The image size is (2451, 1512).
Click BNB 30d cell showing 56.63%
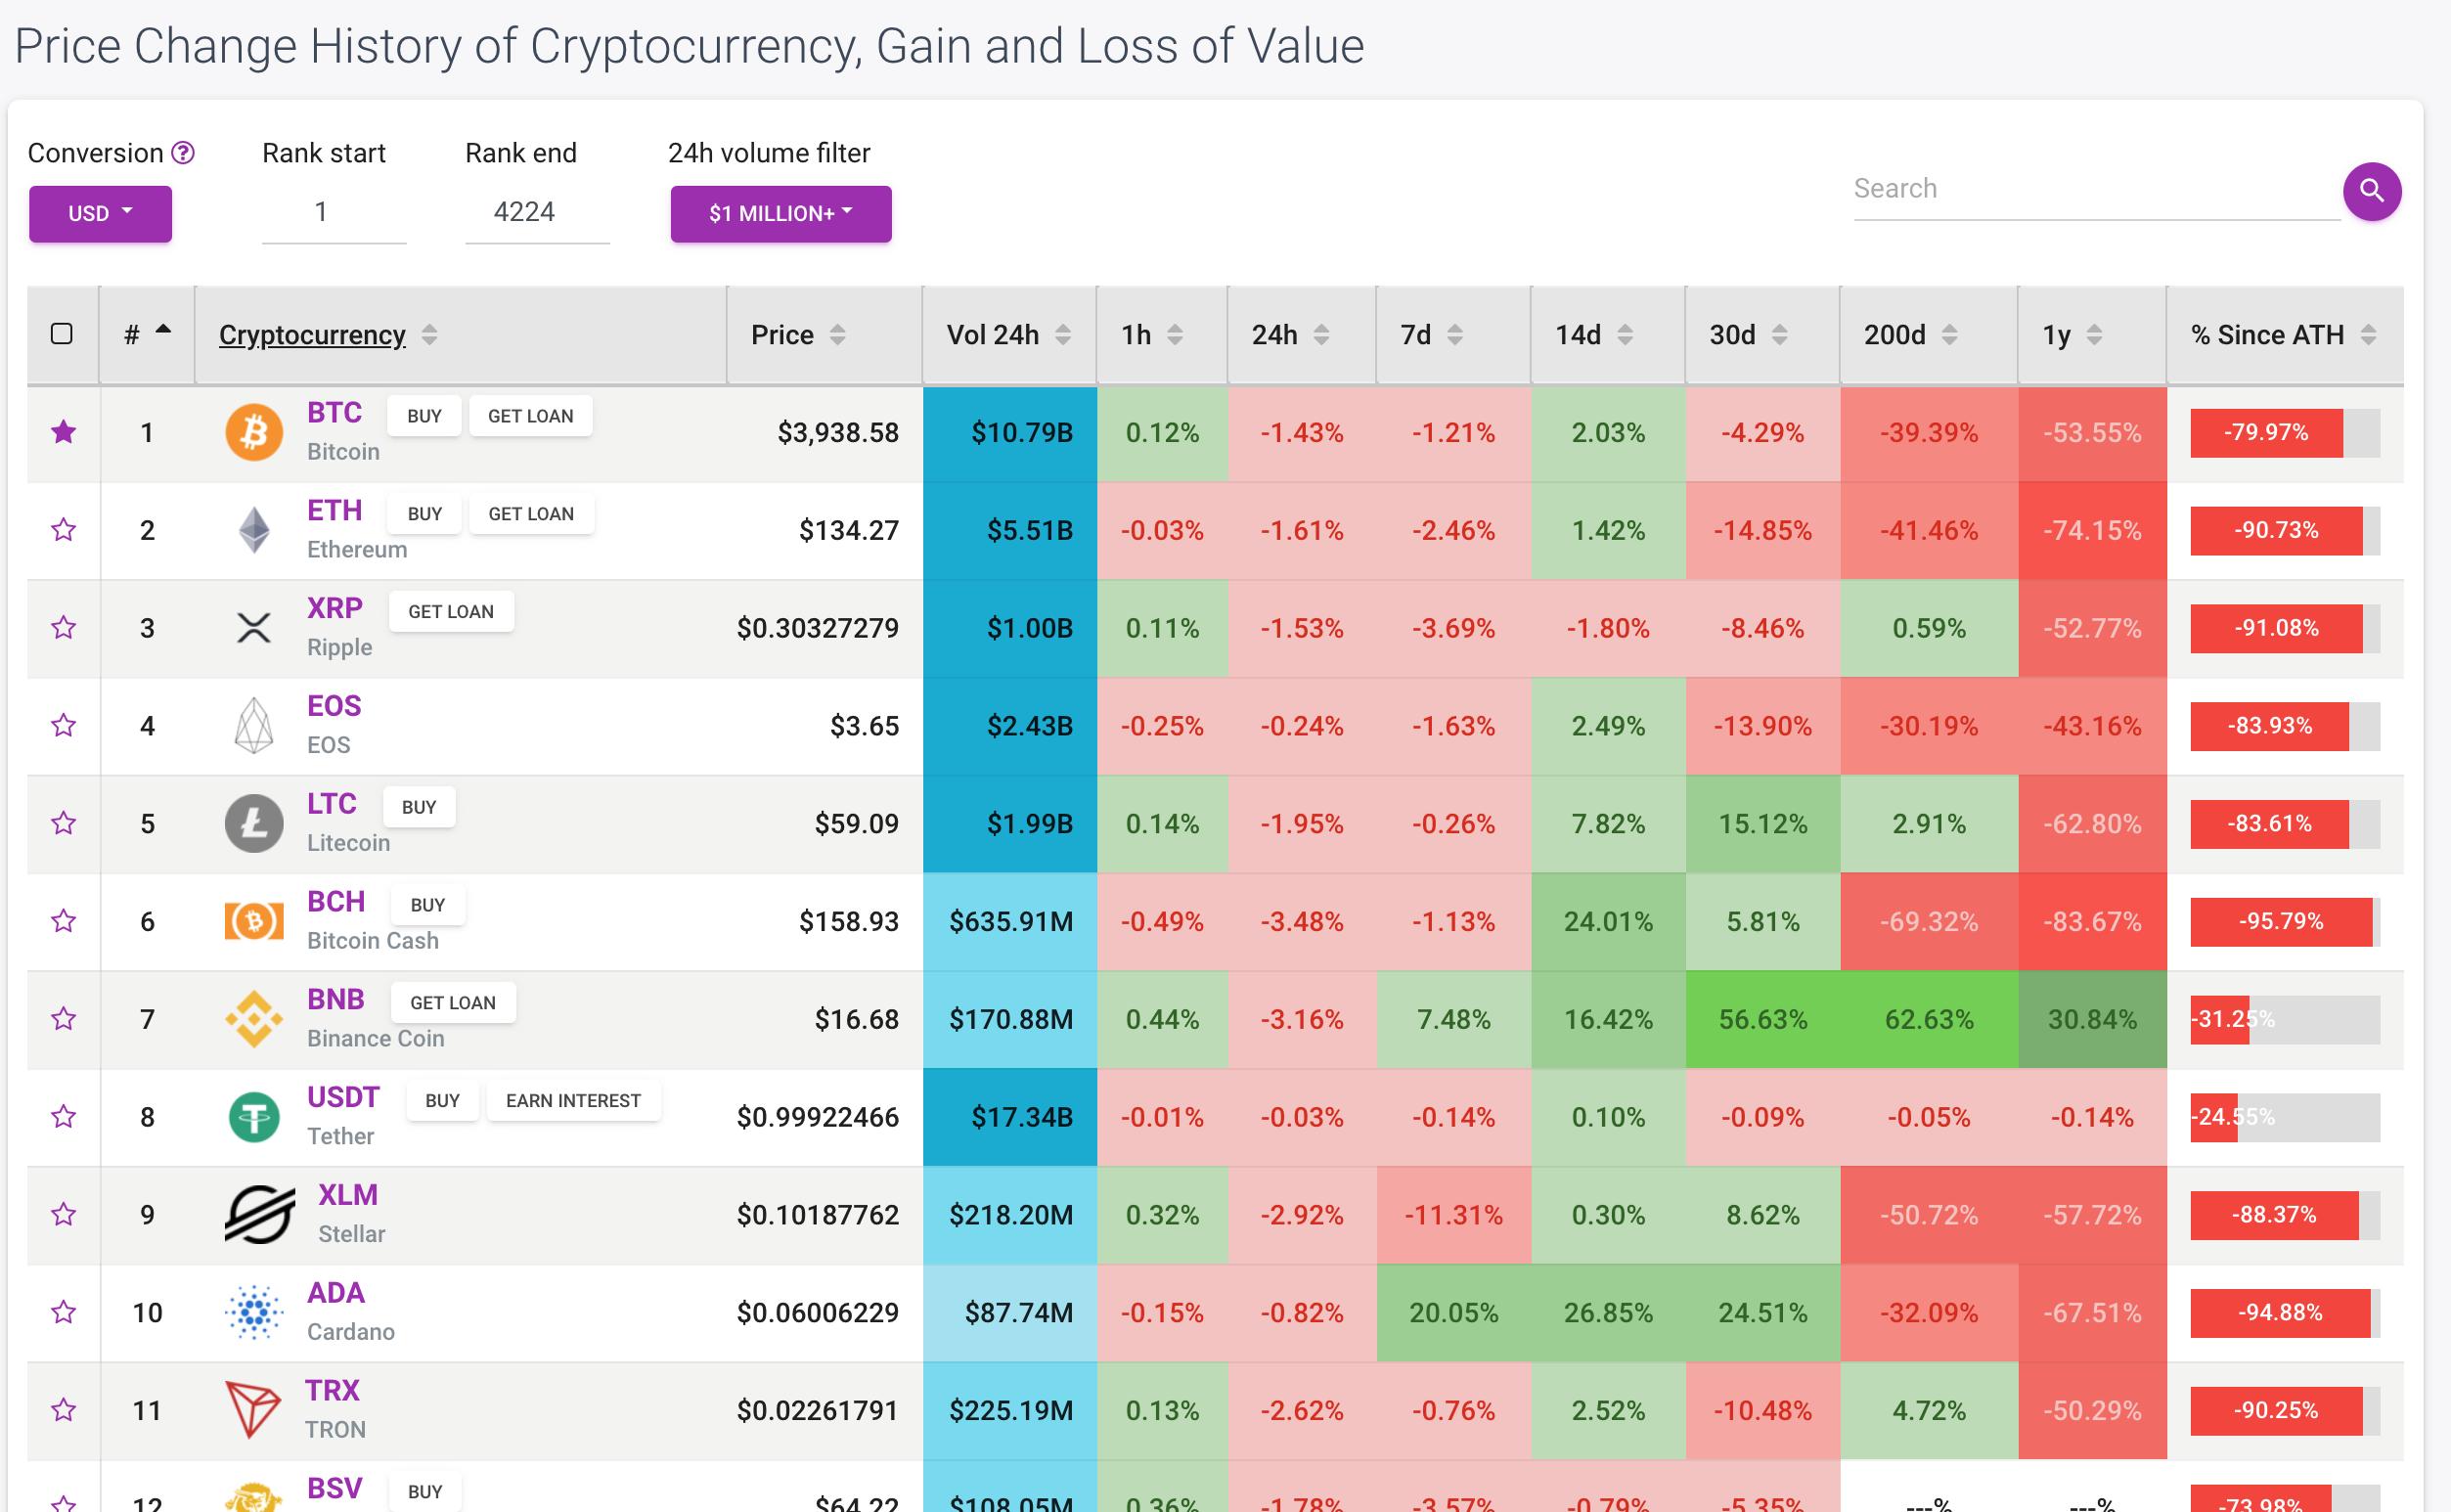[x=1762, y=1019]
